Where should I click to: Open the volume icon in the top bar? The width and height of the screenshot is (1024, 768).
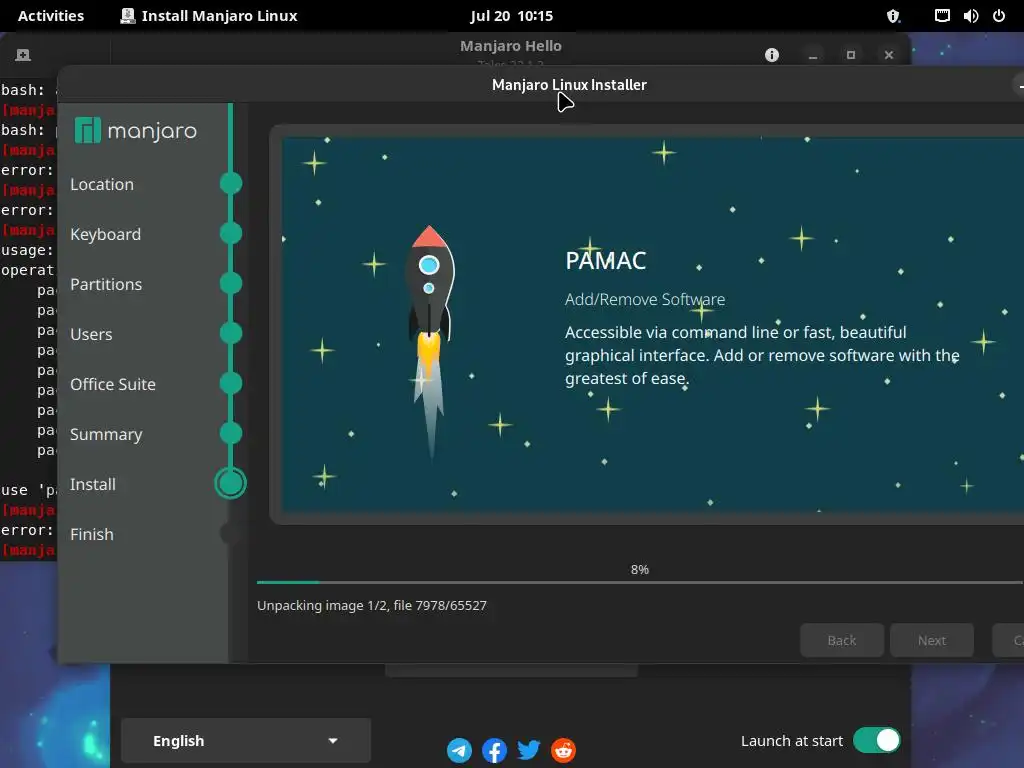tap(970, 16)
